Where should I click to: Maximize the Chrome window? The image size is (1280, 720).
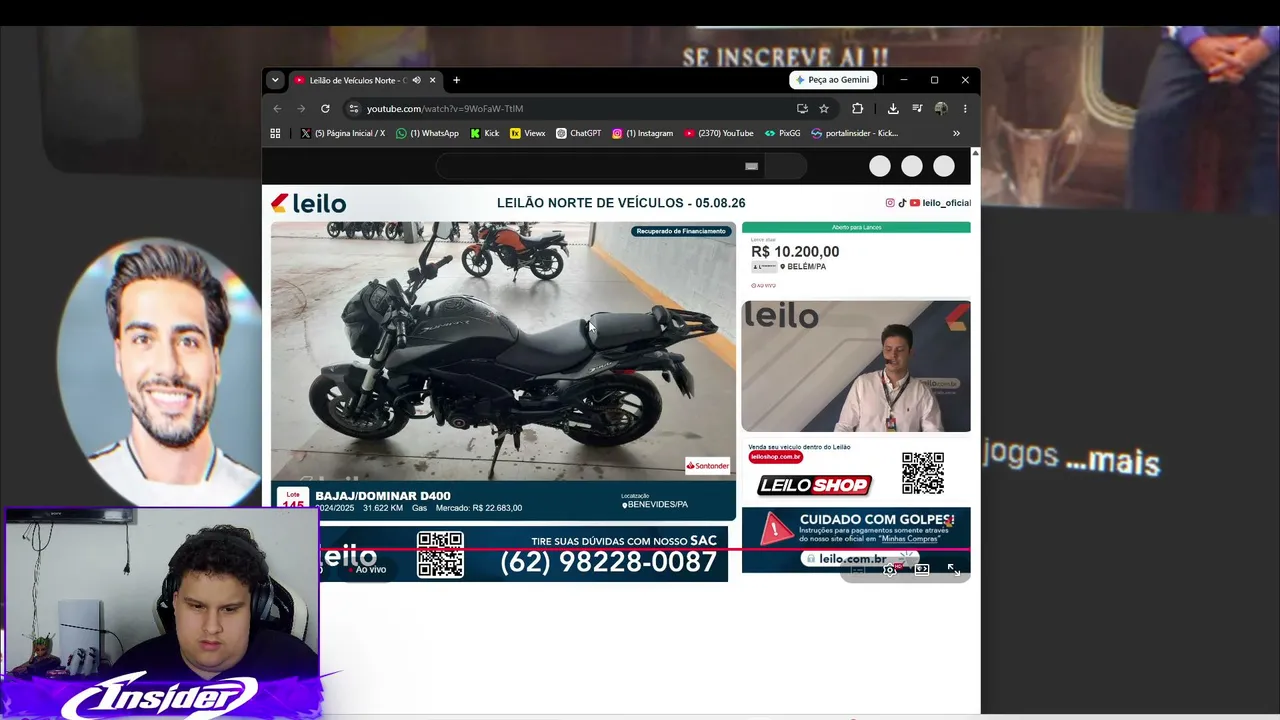pos(934,80)
